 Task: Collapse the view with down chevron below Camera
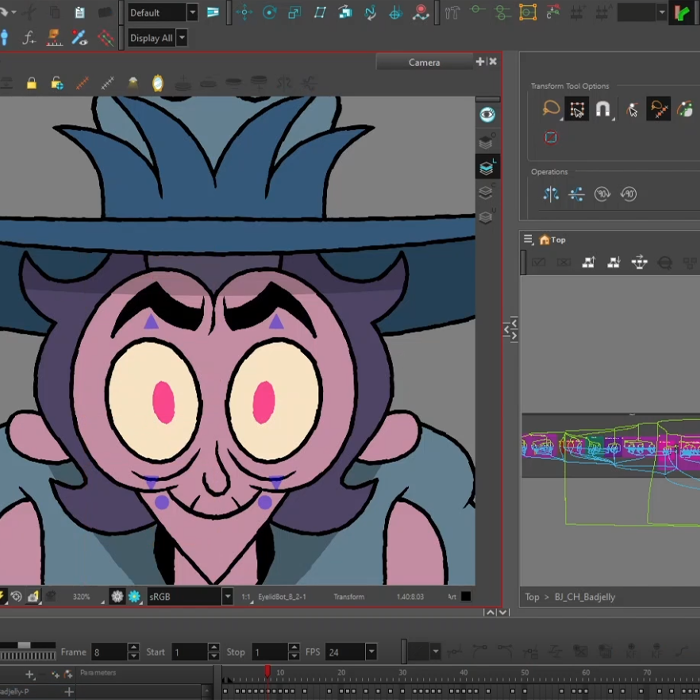(503, 612)
